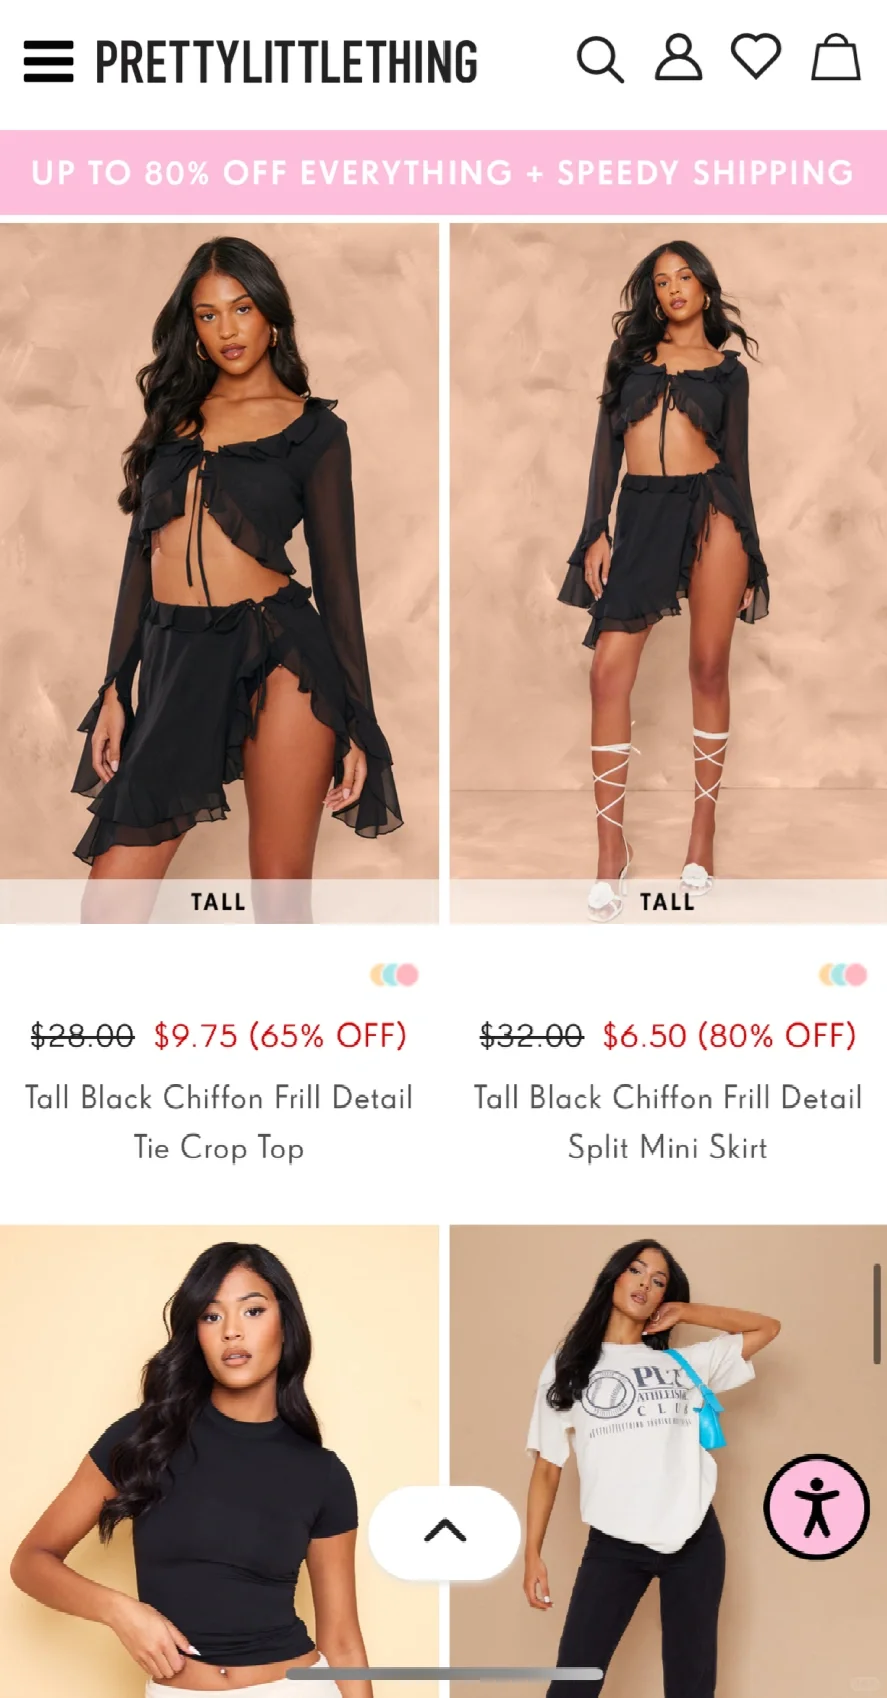Click the 80% off everything banner
This screenshot has width=887, height=1698.
(x=443, y=173)
